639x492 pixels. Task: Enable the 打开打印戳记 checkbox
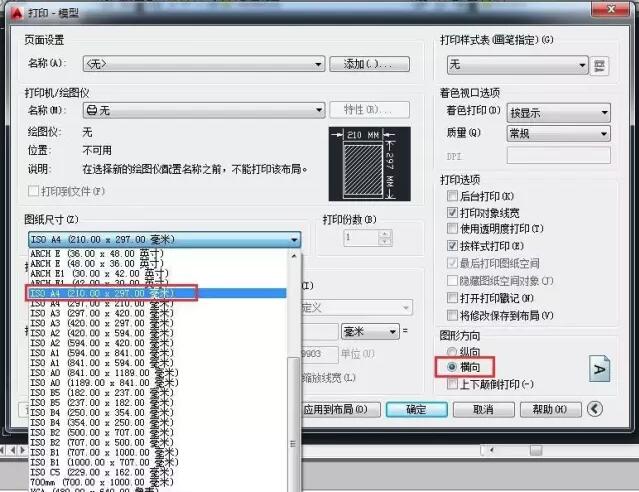452,298
